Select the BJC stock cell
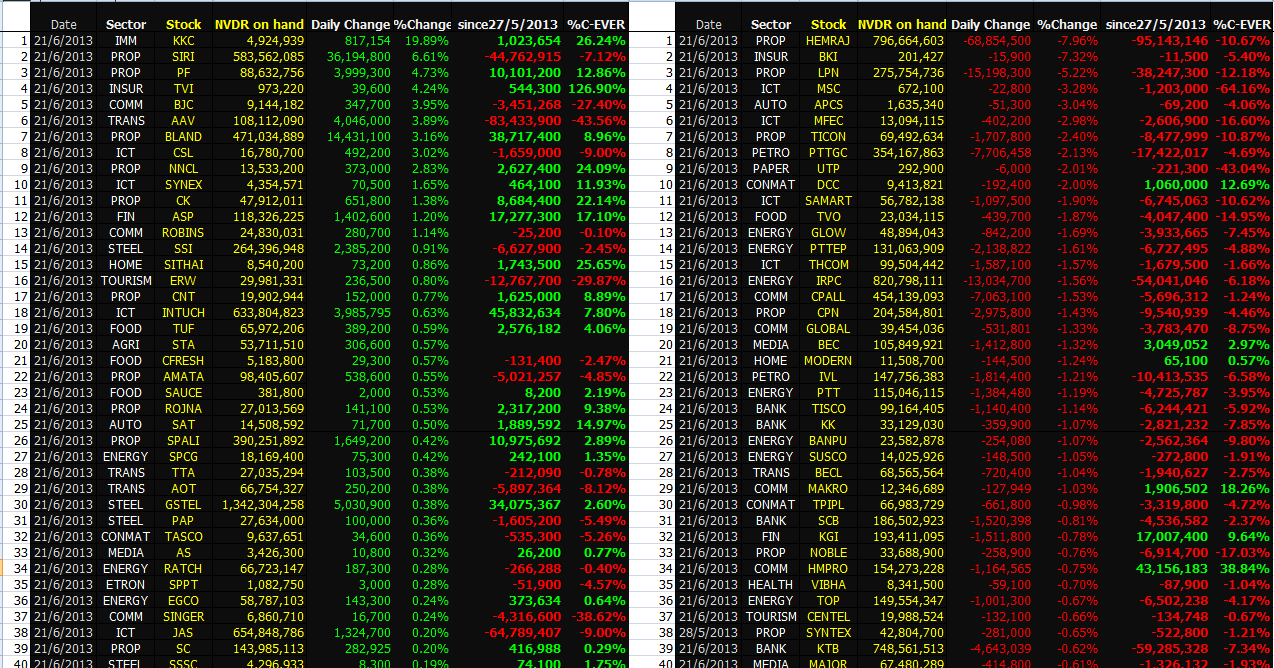Viewport: 1274px width, 668px height. click(184, 105)
